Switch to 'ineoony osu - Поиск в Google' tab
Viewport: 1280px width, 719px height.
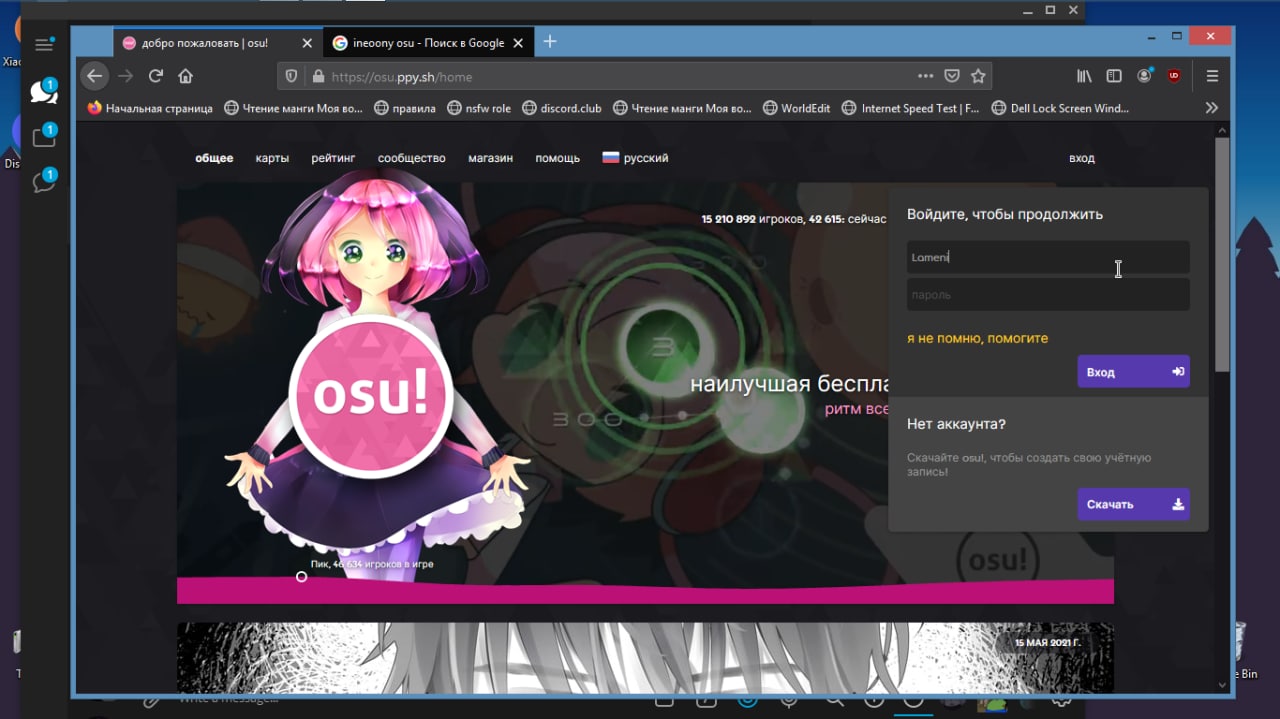pyautogui.click(x=428, y=43)
